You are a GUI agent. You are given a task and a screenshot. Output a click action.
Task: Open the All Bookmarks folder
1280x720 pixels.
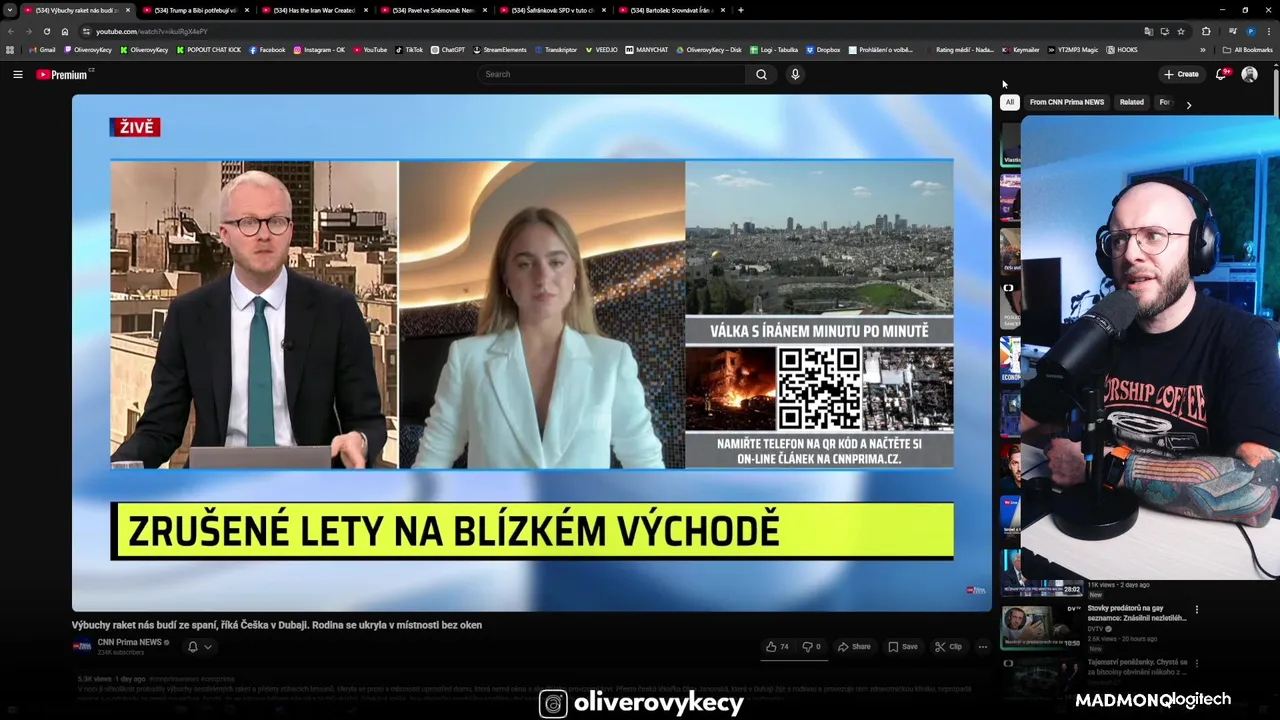(x=1248, y=49)
